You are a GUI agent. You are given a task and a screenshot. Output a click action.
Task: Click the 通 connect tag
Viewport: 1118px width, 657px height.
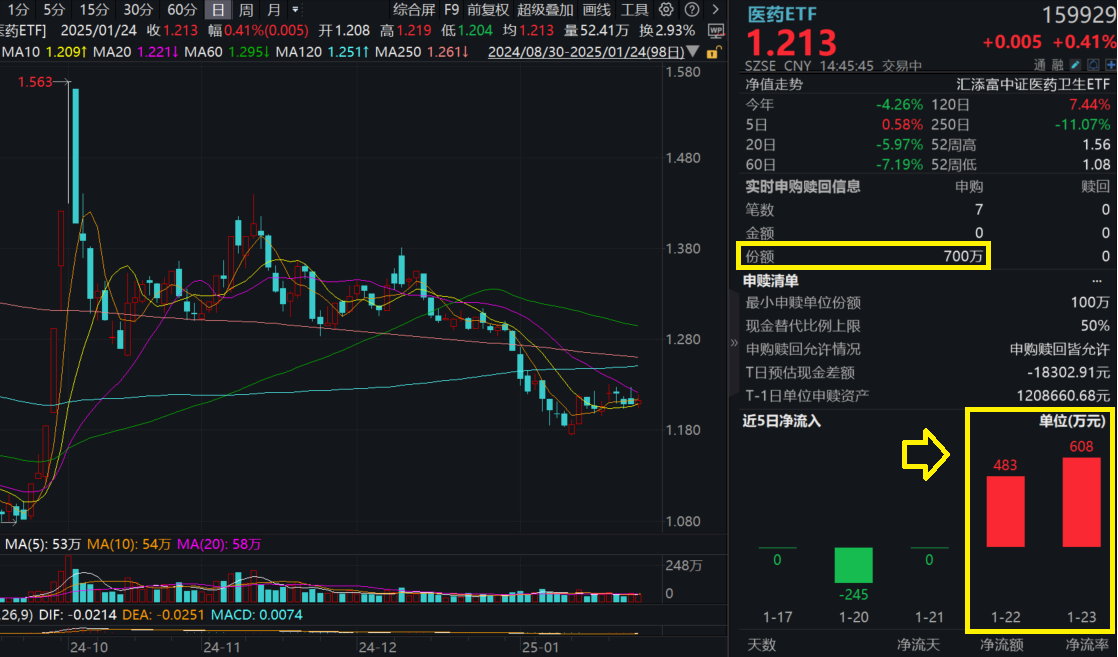click(x=1040, y=66)
